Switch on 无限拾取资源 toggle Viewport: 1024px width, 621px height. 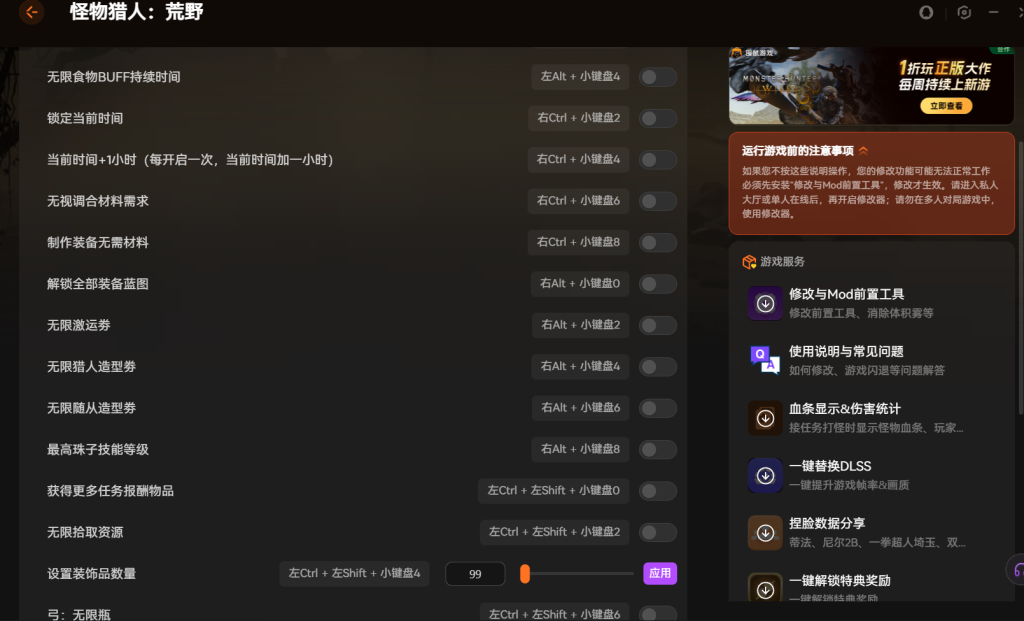pos(658,532)
